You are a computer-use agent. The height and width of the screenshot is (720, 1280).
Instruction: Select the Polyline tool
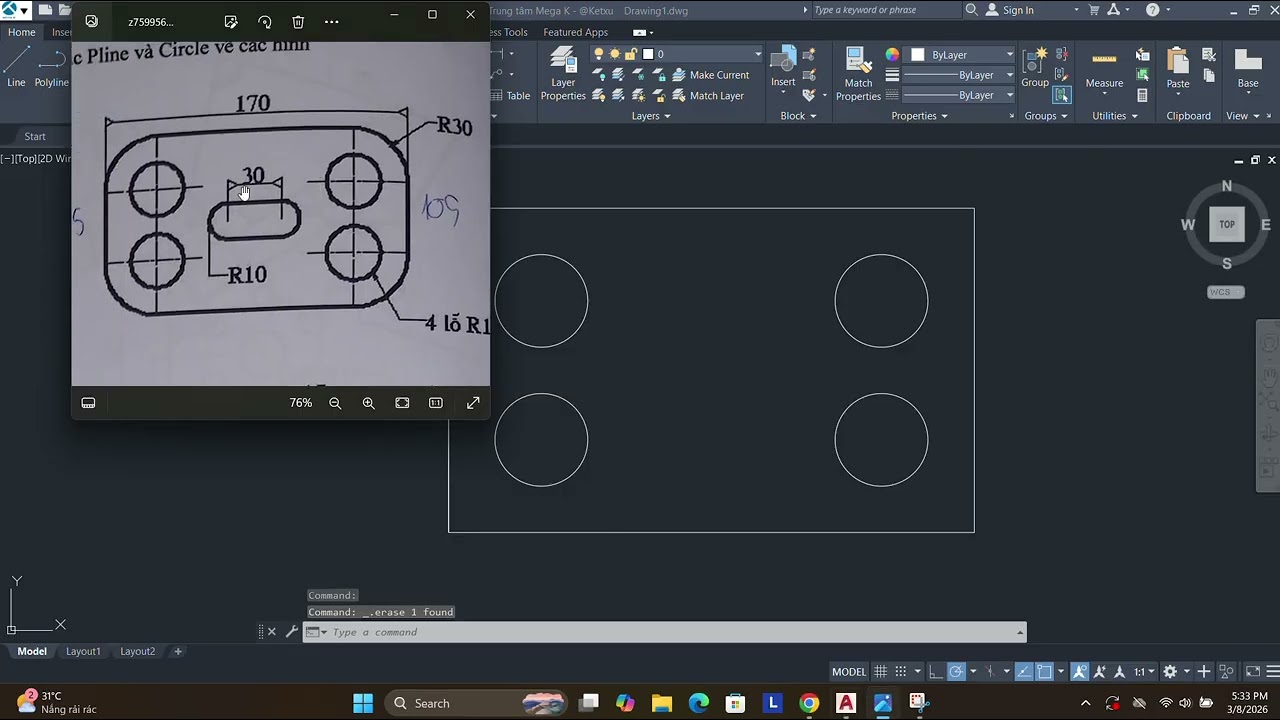coord(52,68)
